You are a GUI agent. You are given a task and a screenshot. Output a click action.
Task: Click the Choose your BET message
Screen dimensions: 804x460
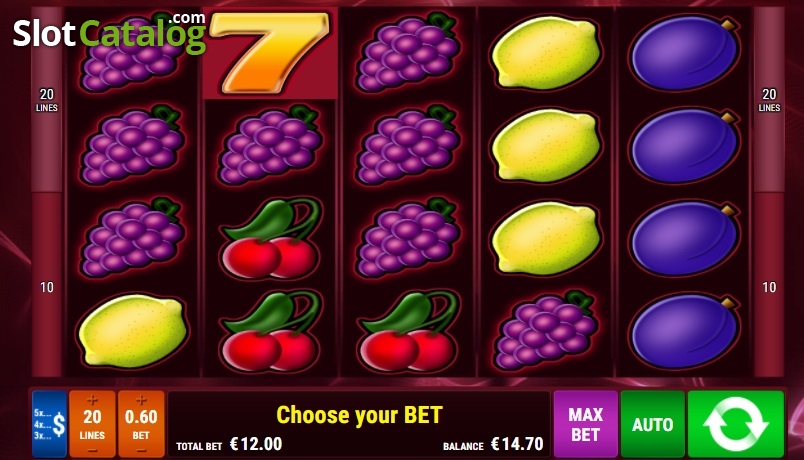(359, 415)
